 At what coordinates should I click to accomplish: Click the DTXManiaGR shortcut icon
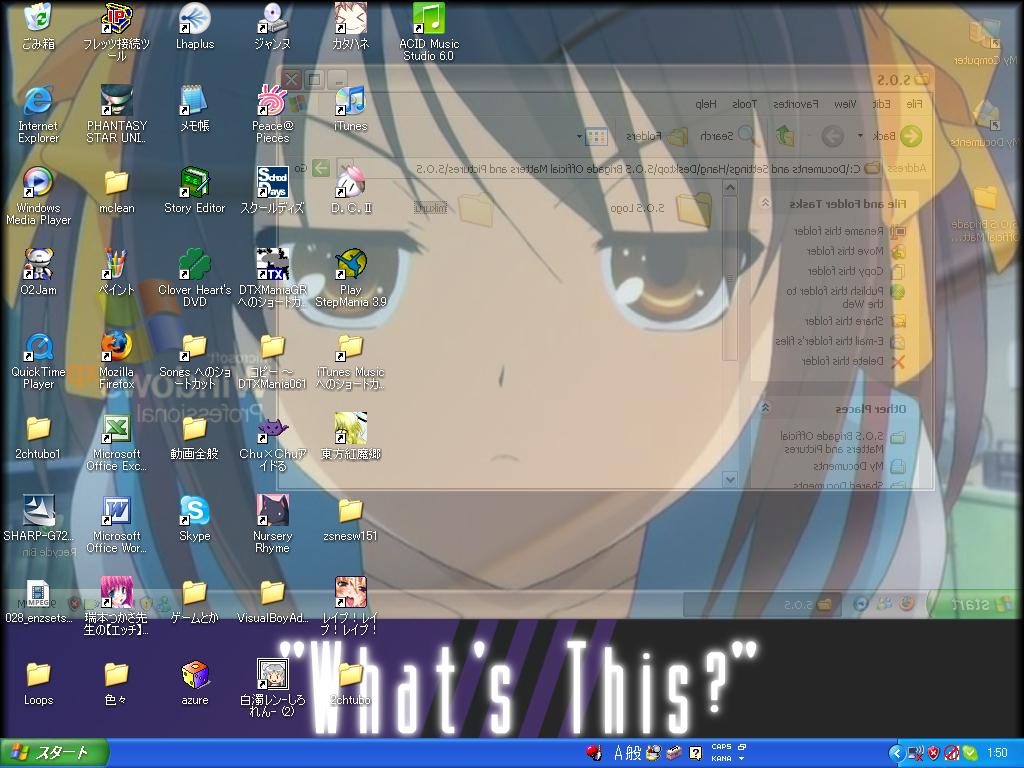(x=272, y=278)
